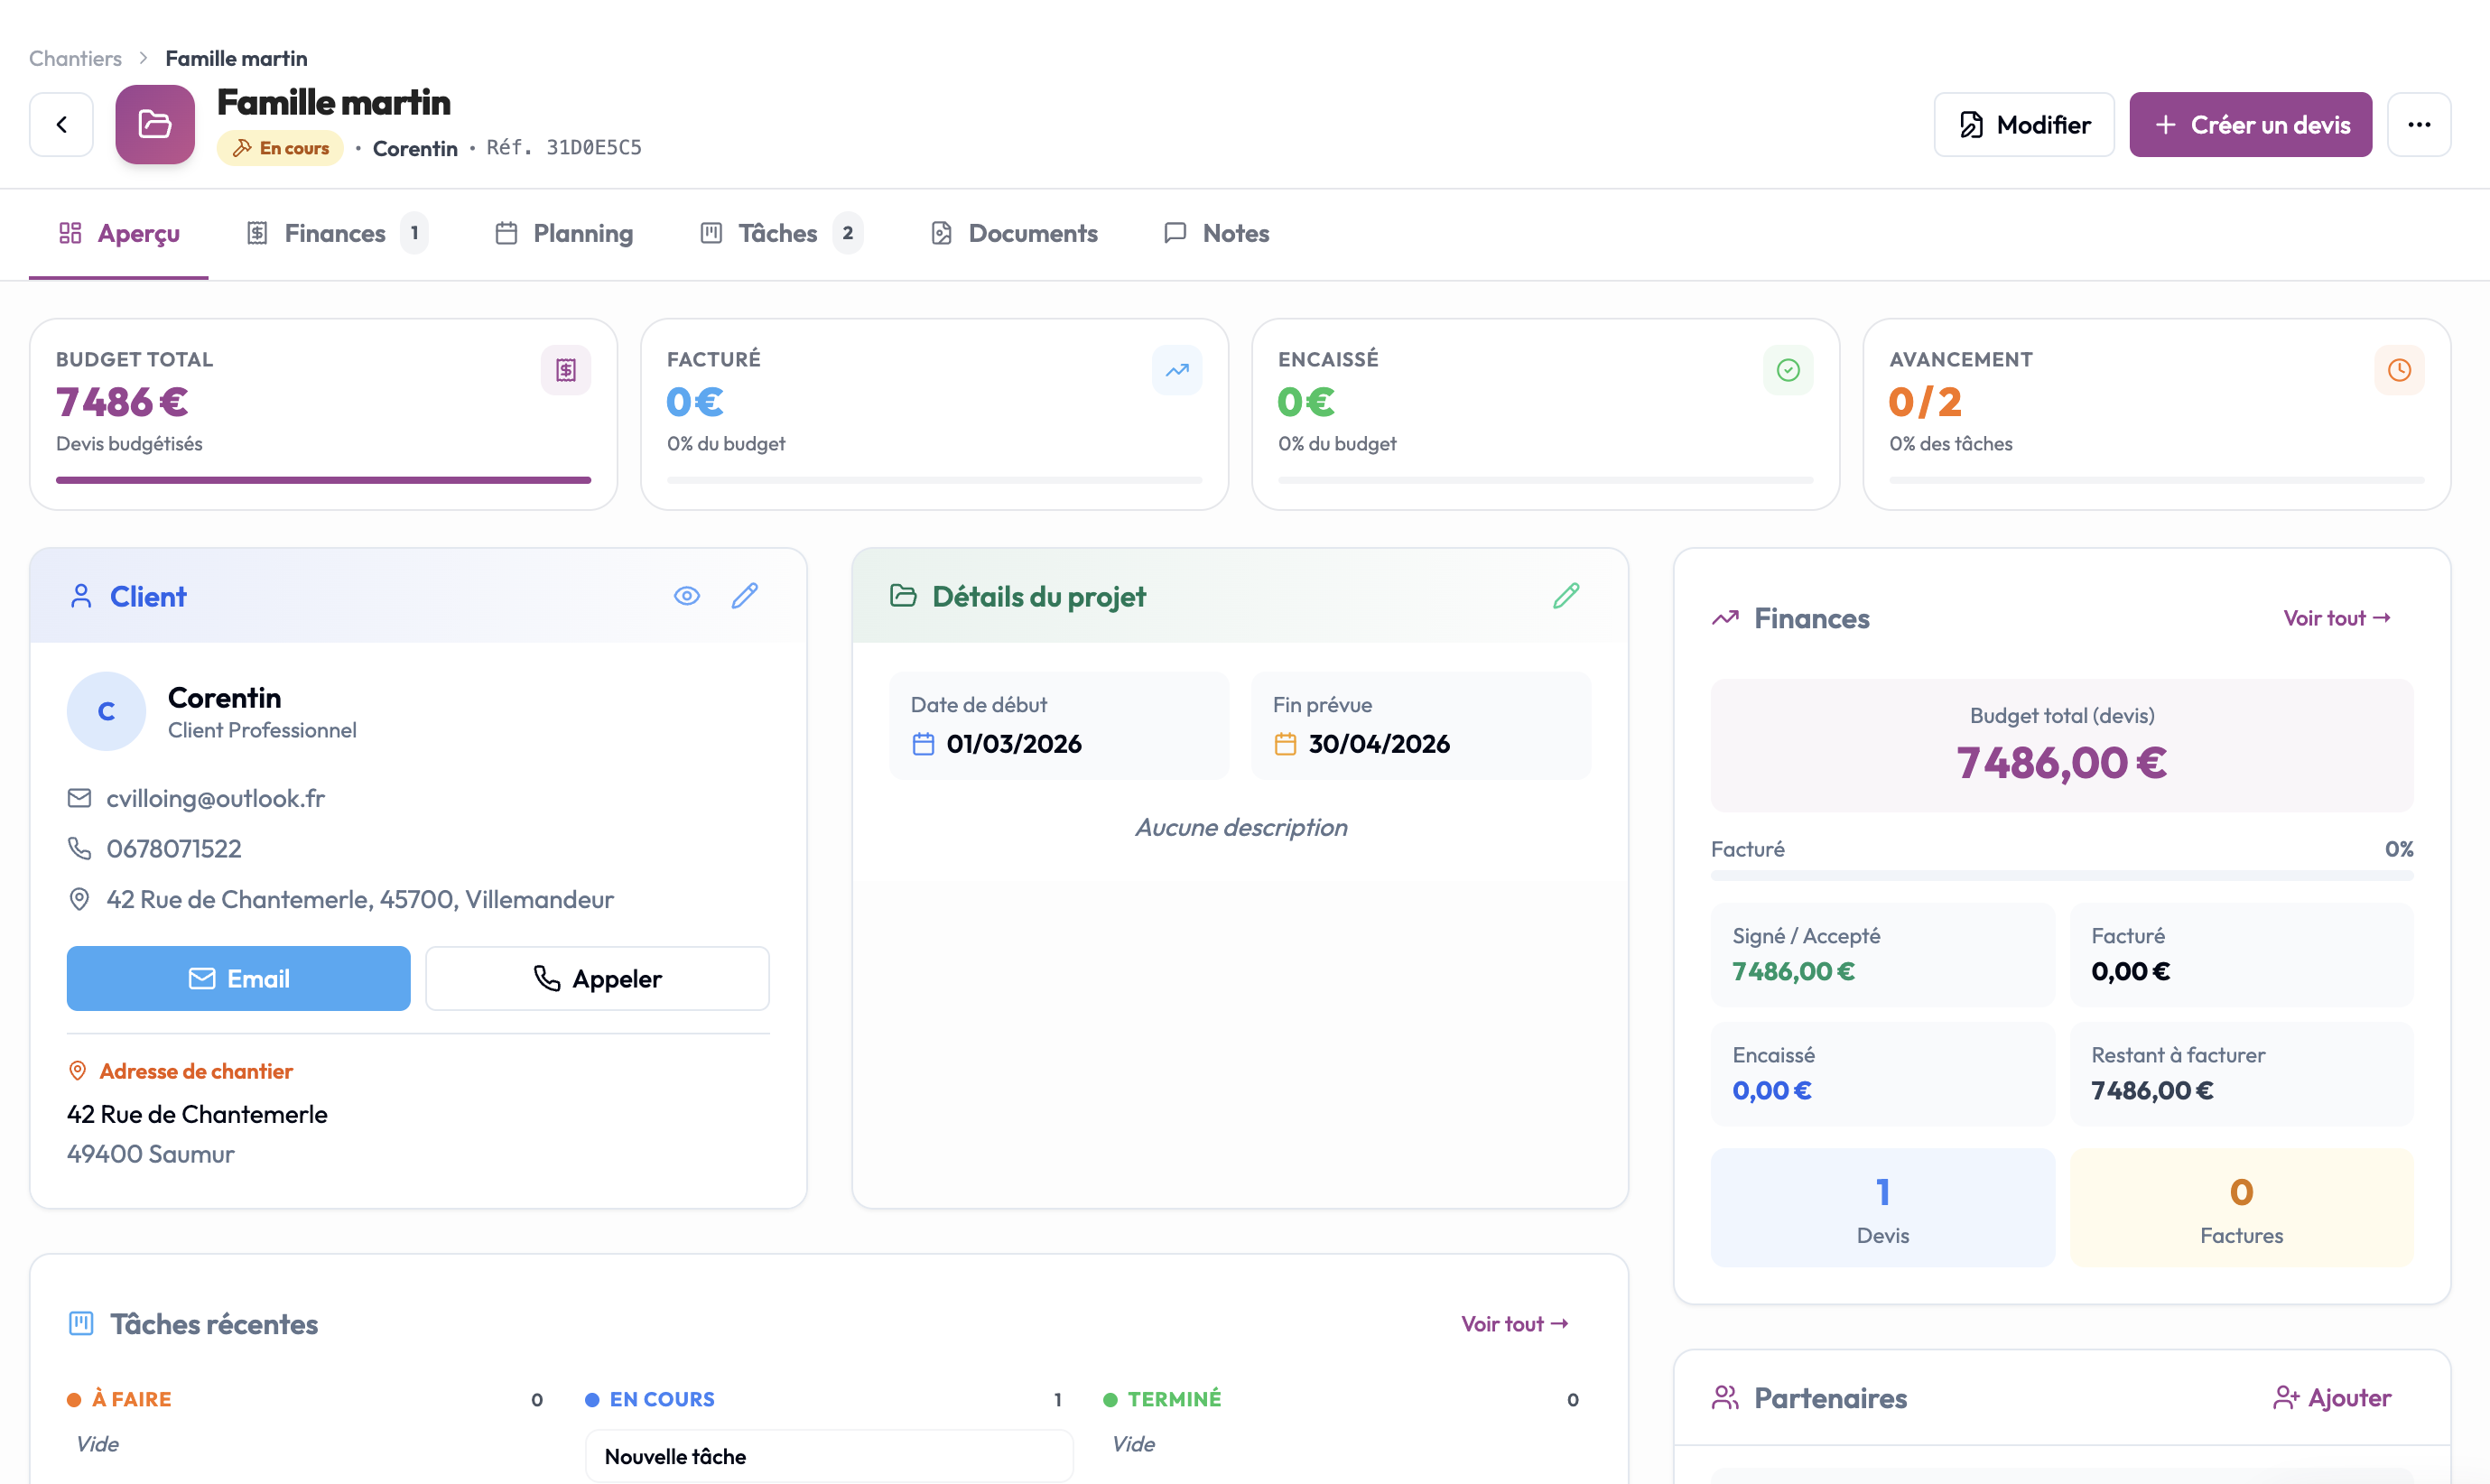
Task: Click Ajouter in Partenaires panel
Action: click(x=2332, y=1398)
